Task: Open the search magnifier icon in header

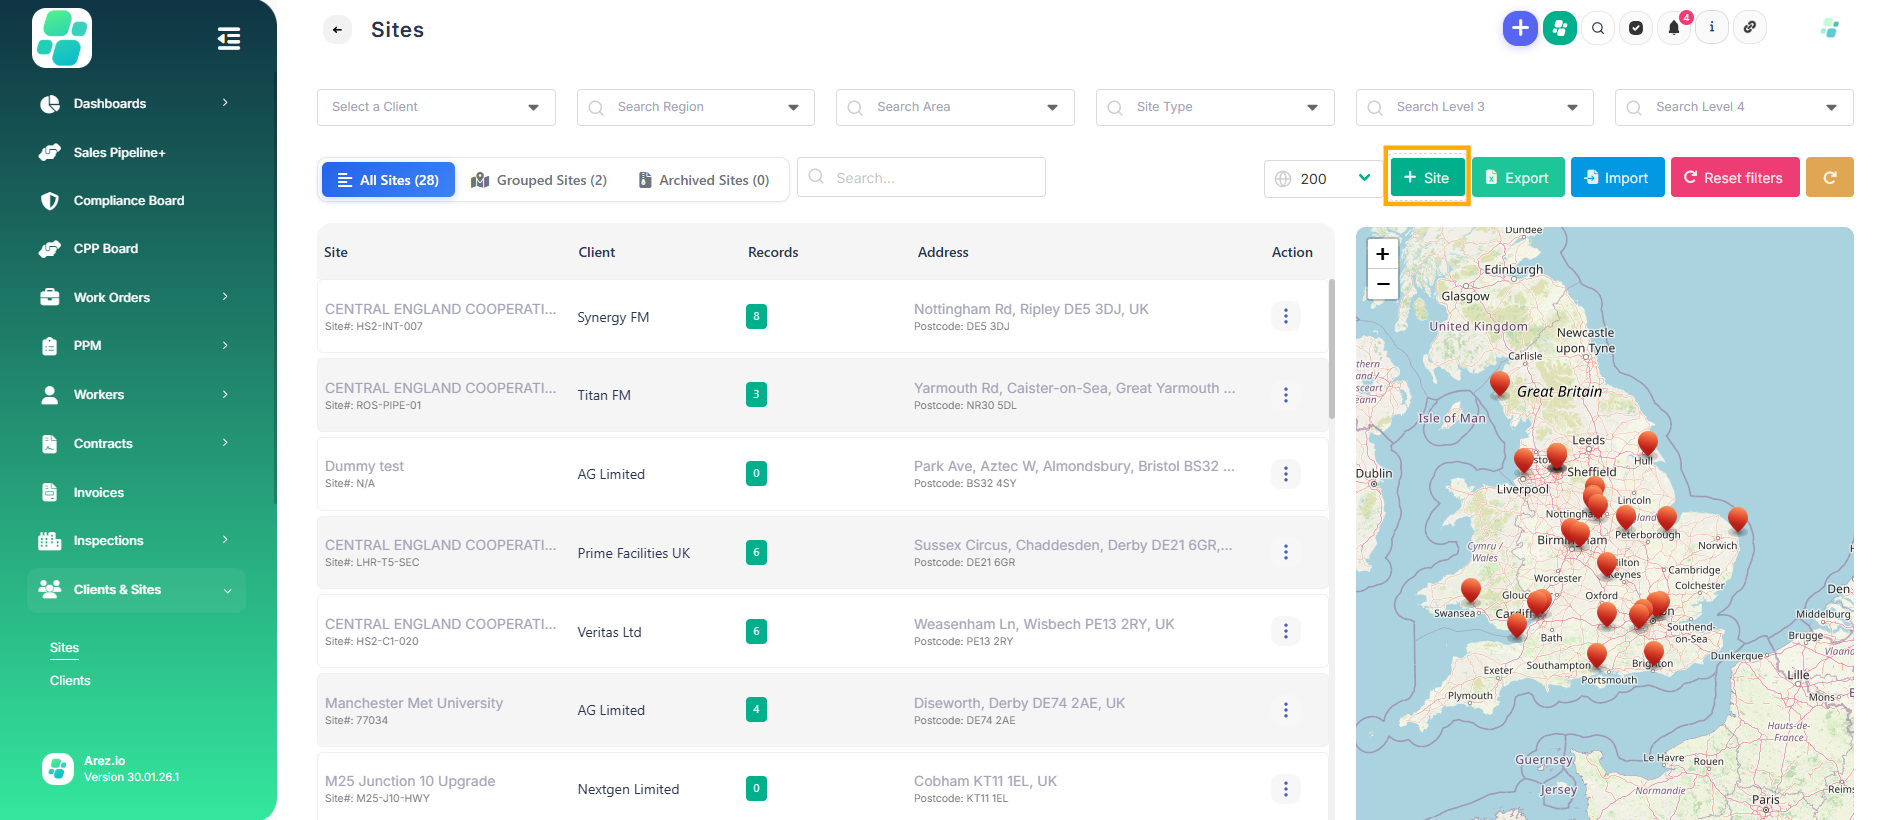Action: (x=1598, y=28)
